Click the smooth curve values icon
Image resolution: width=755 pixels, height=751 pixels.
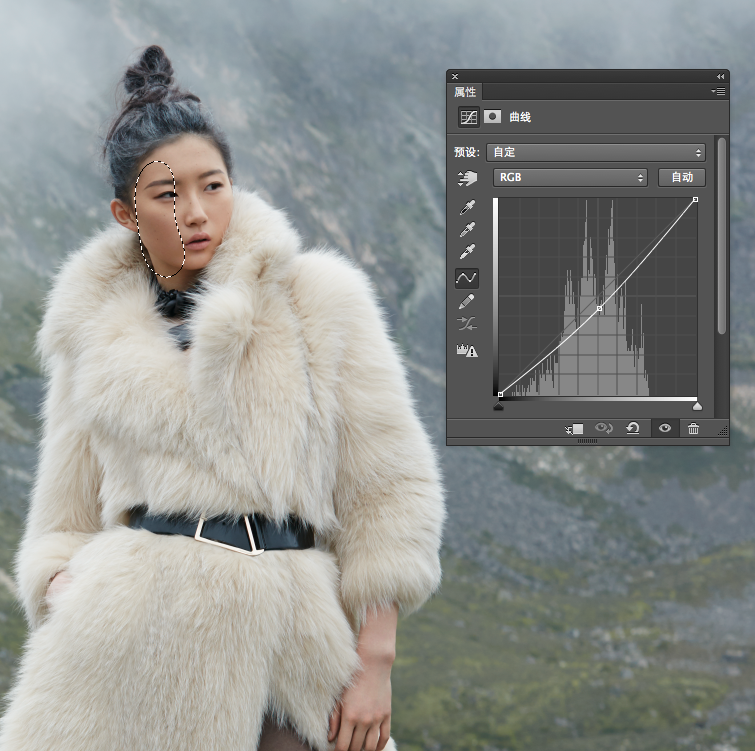tap(467, 324)
